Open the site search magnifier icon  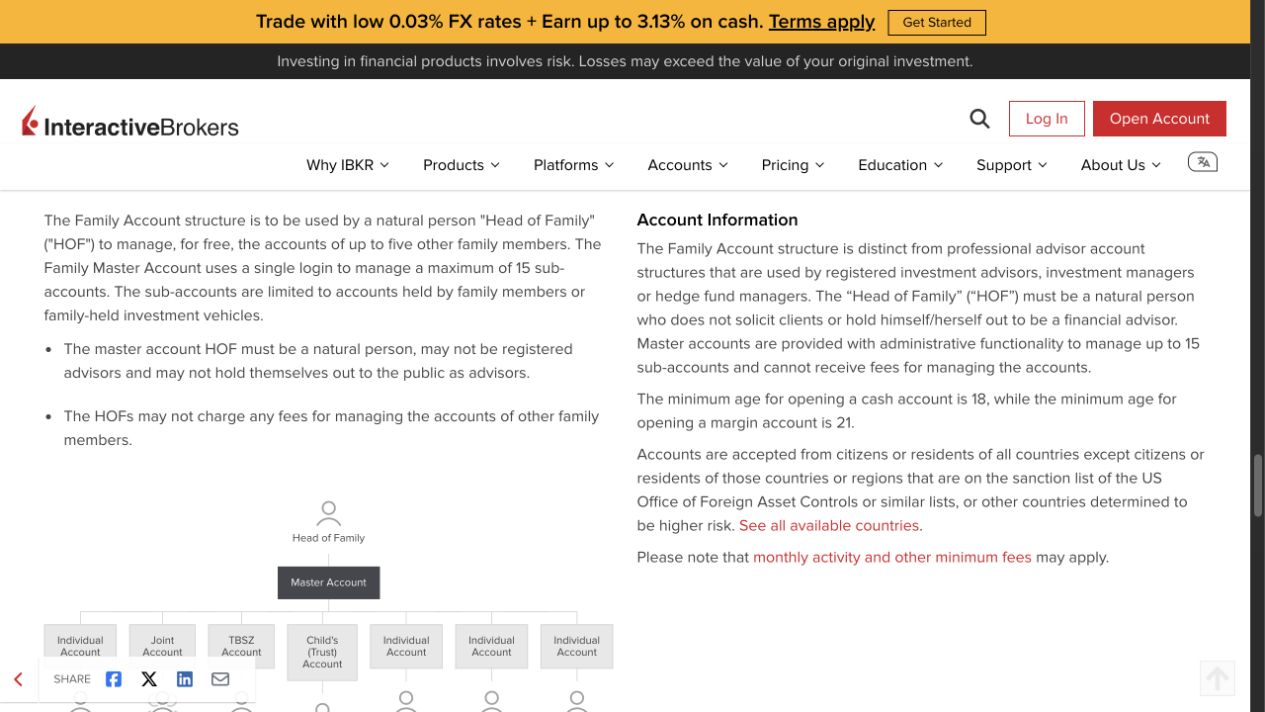(979, 119)
